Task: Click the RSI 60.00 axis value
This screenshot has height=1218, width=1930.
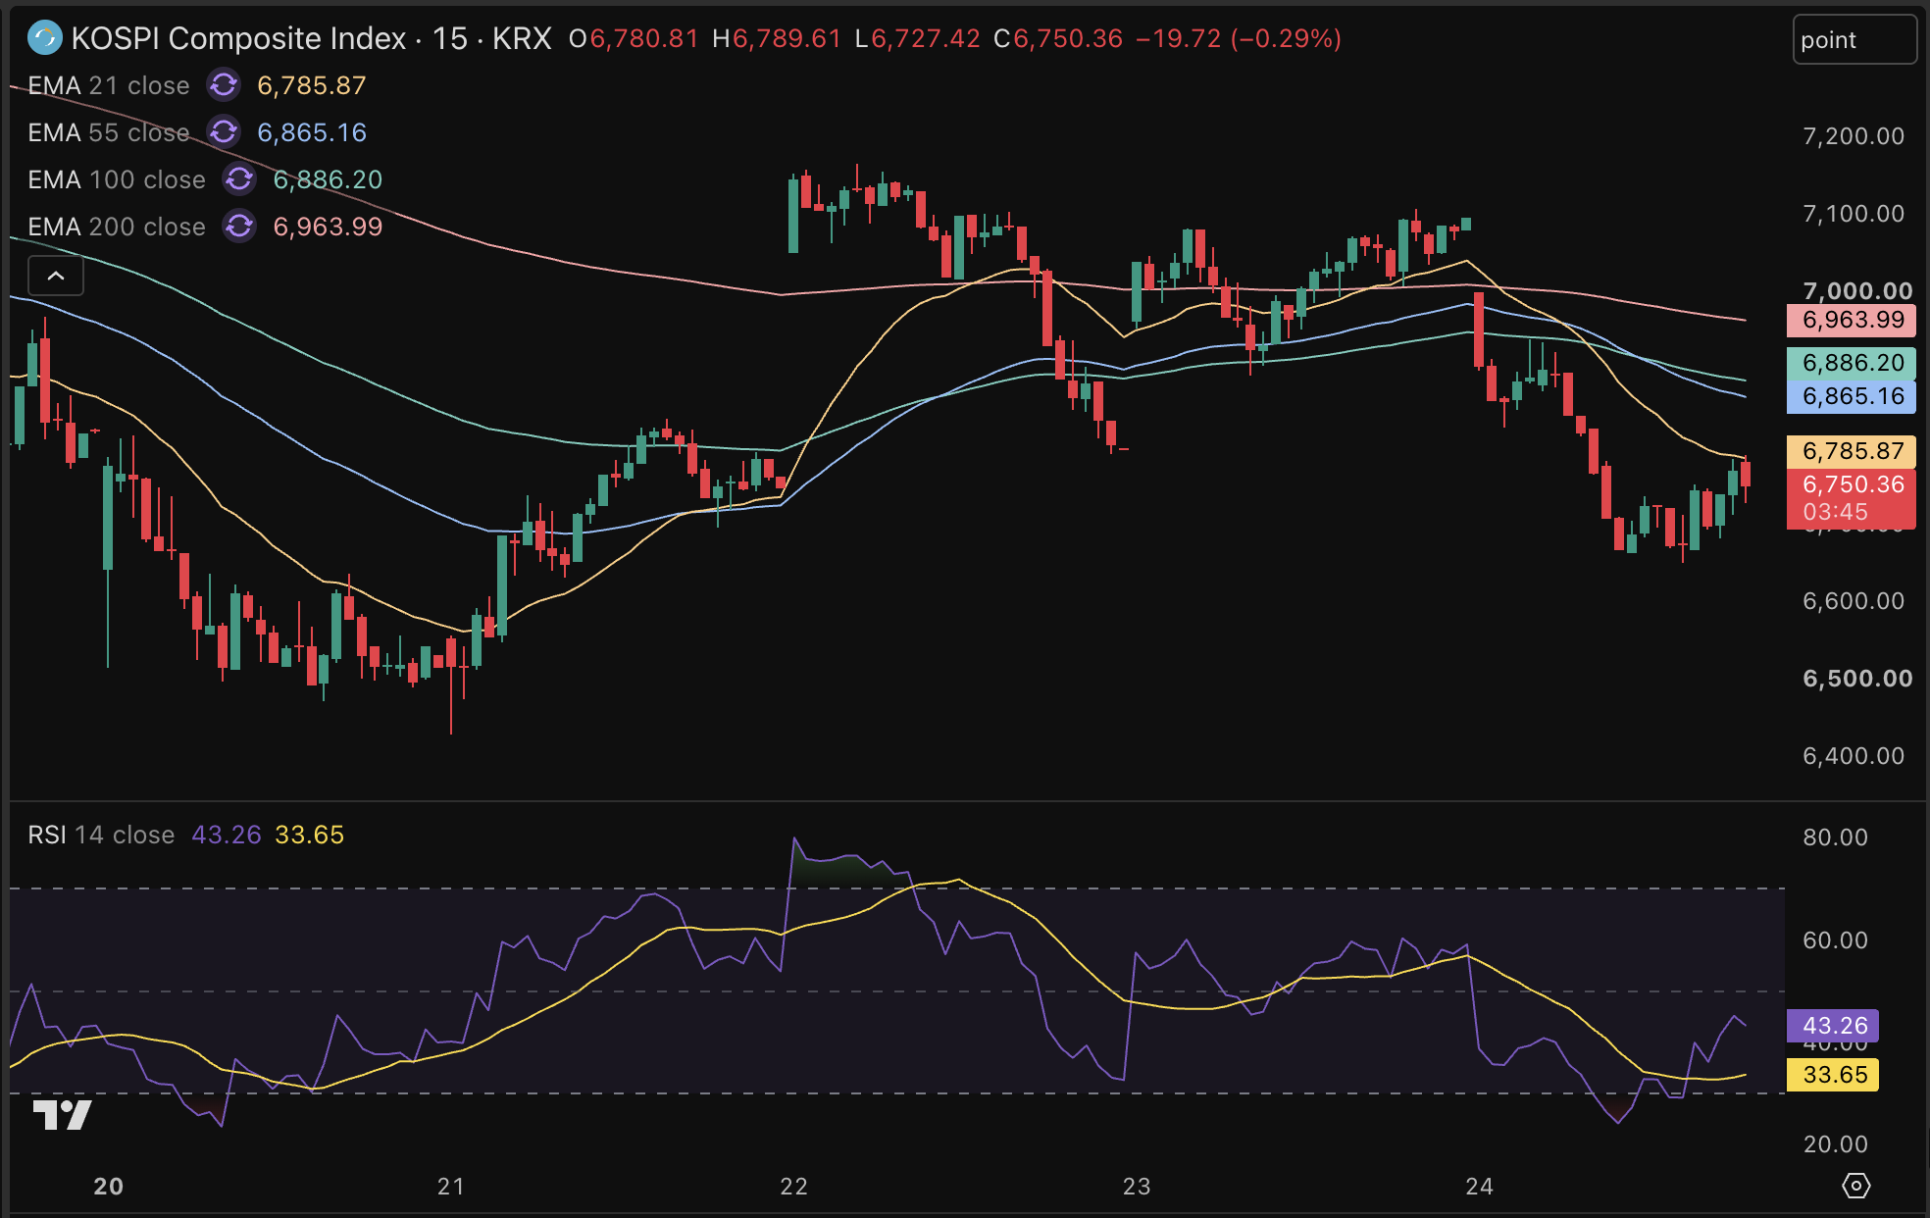Action: pos(1835,940)
